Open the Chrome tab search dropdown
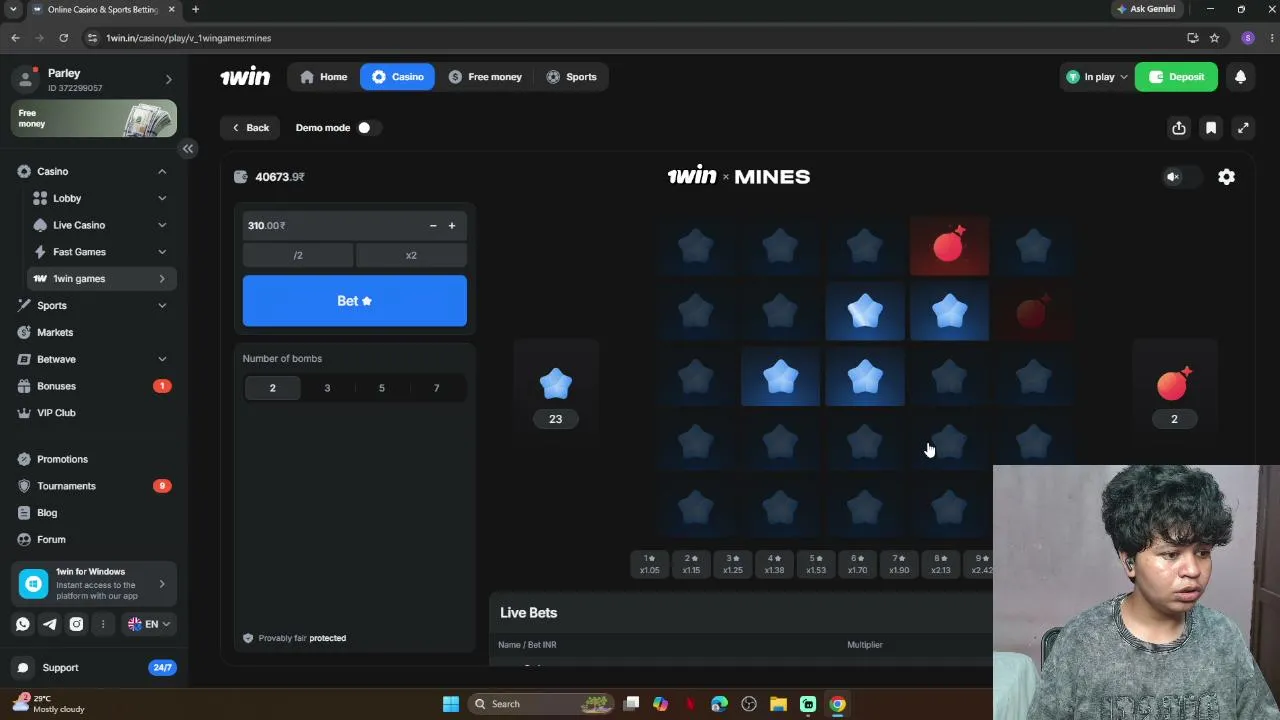Image resolution: width=1280 pixels, height=720 pixels. [13, 9]
